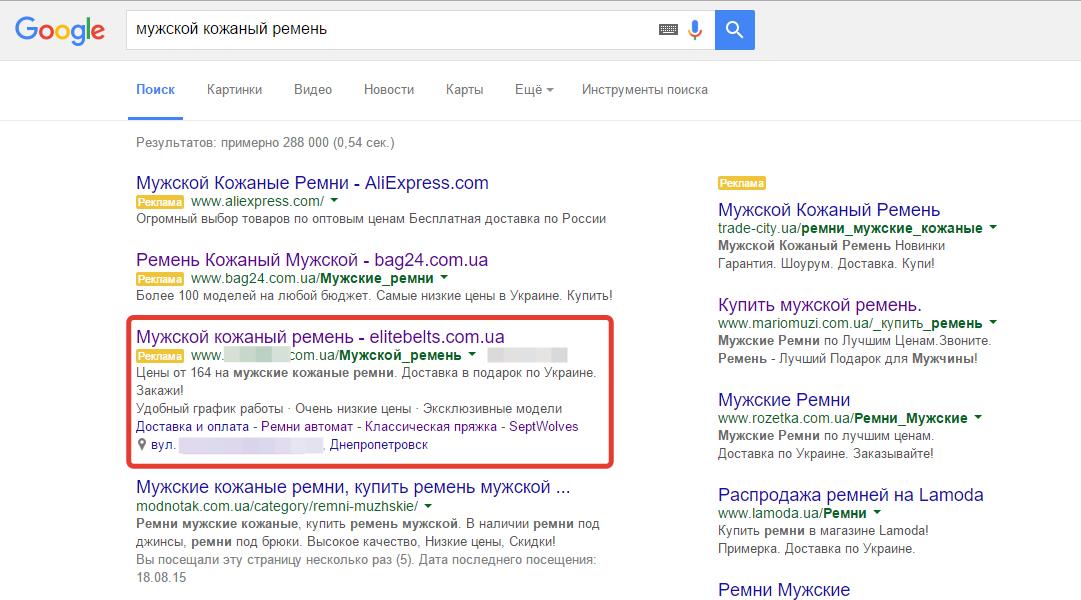1081x600 pixels.
Task: Open Распродажа ремней на Lamoda link
Action: (x=850, y=495)
